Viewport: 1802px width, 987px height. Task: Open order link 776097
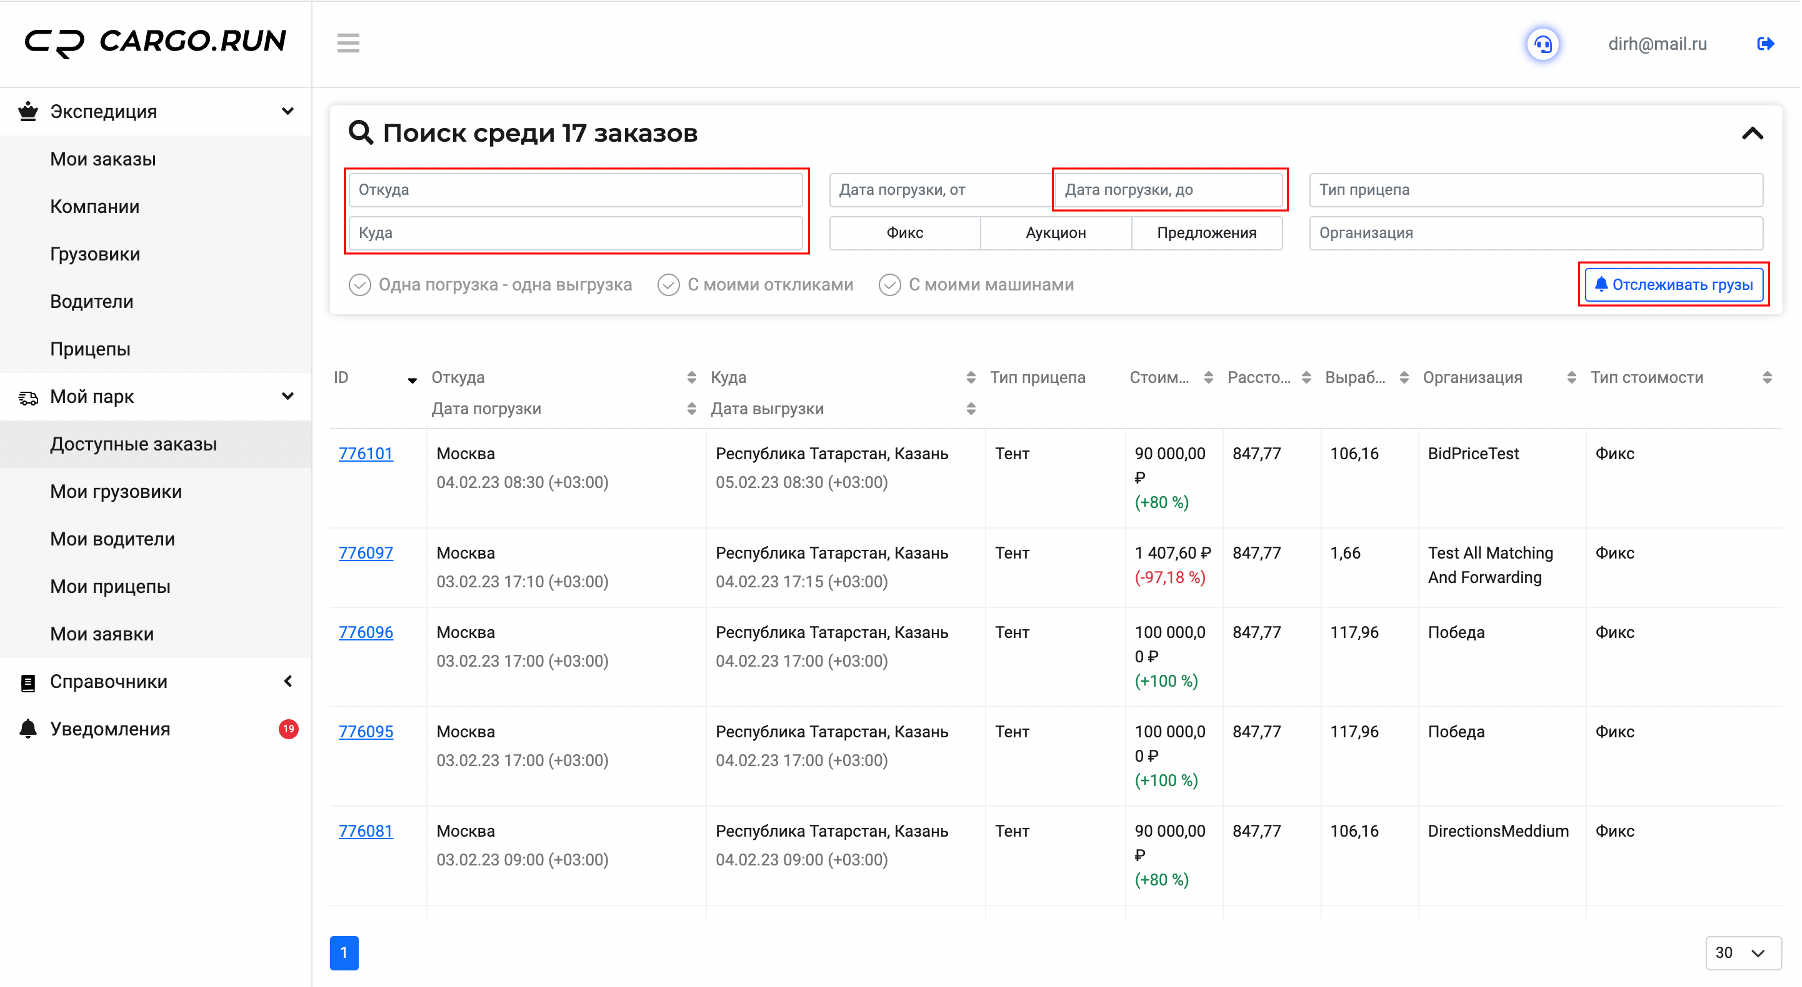(x=366, y=553)
